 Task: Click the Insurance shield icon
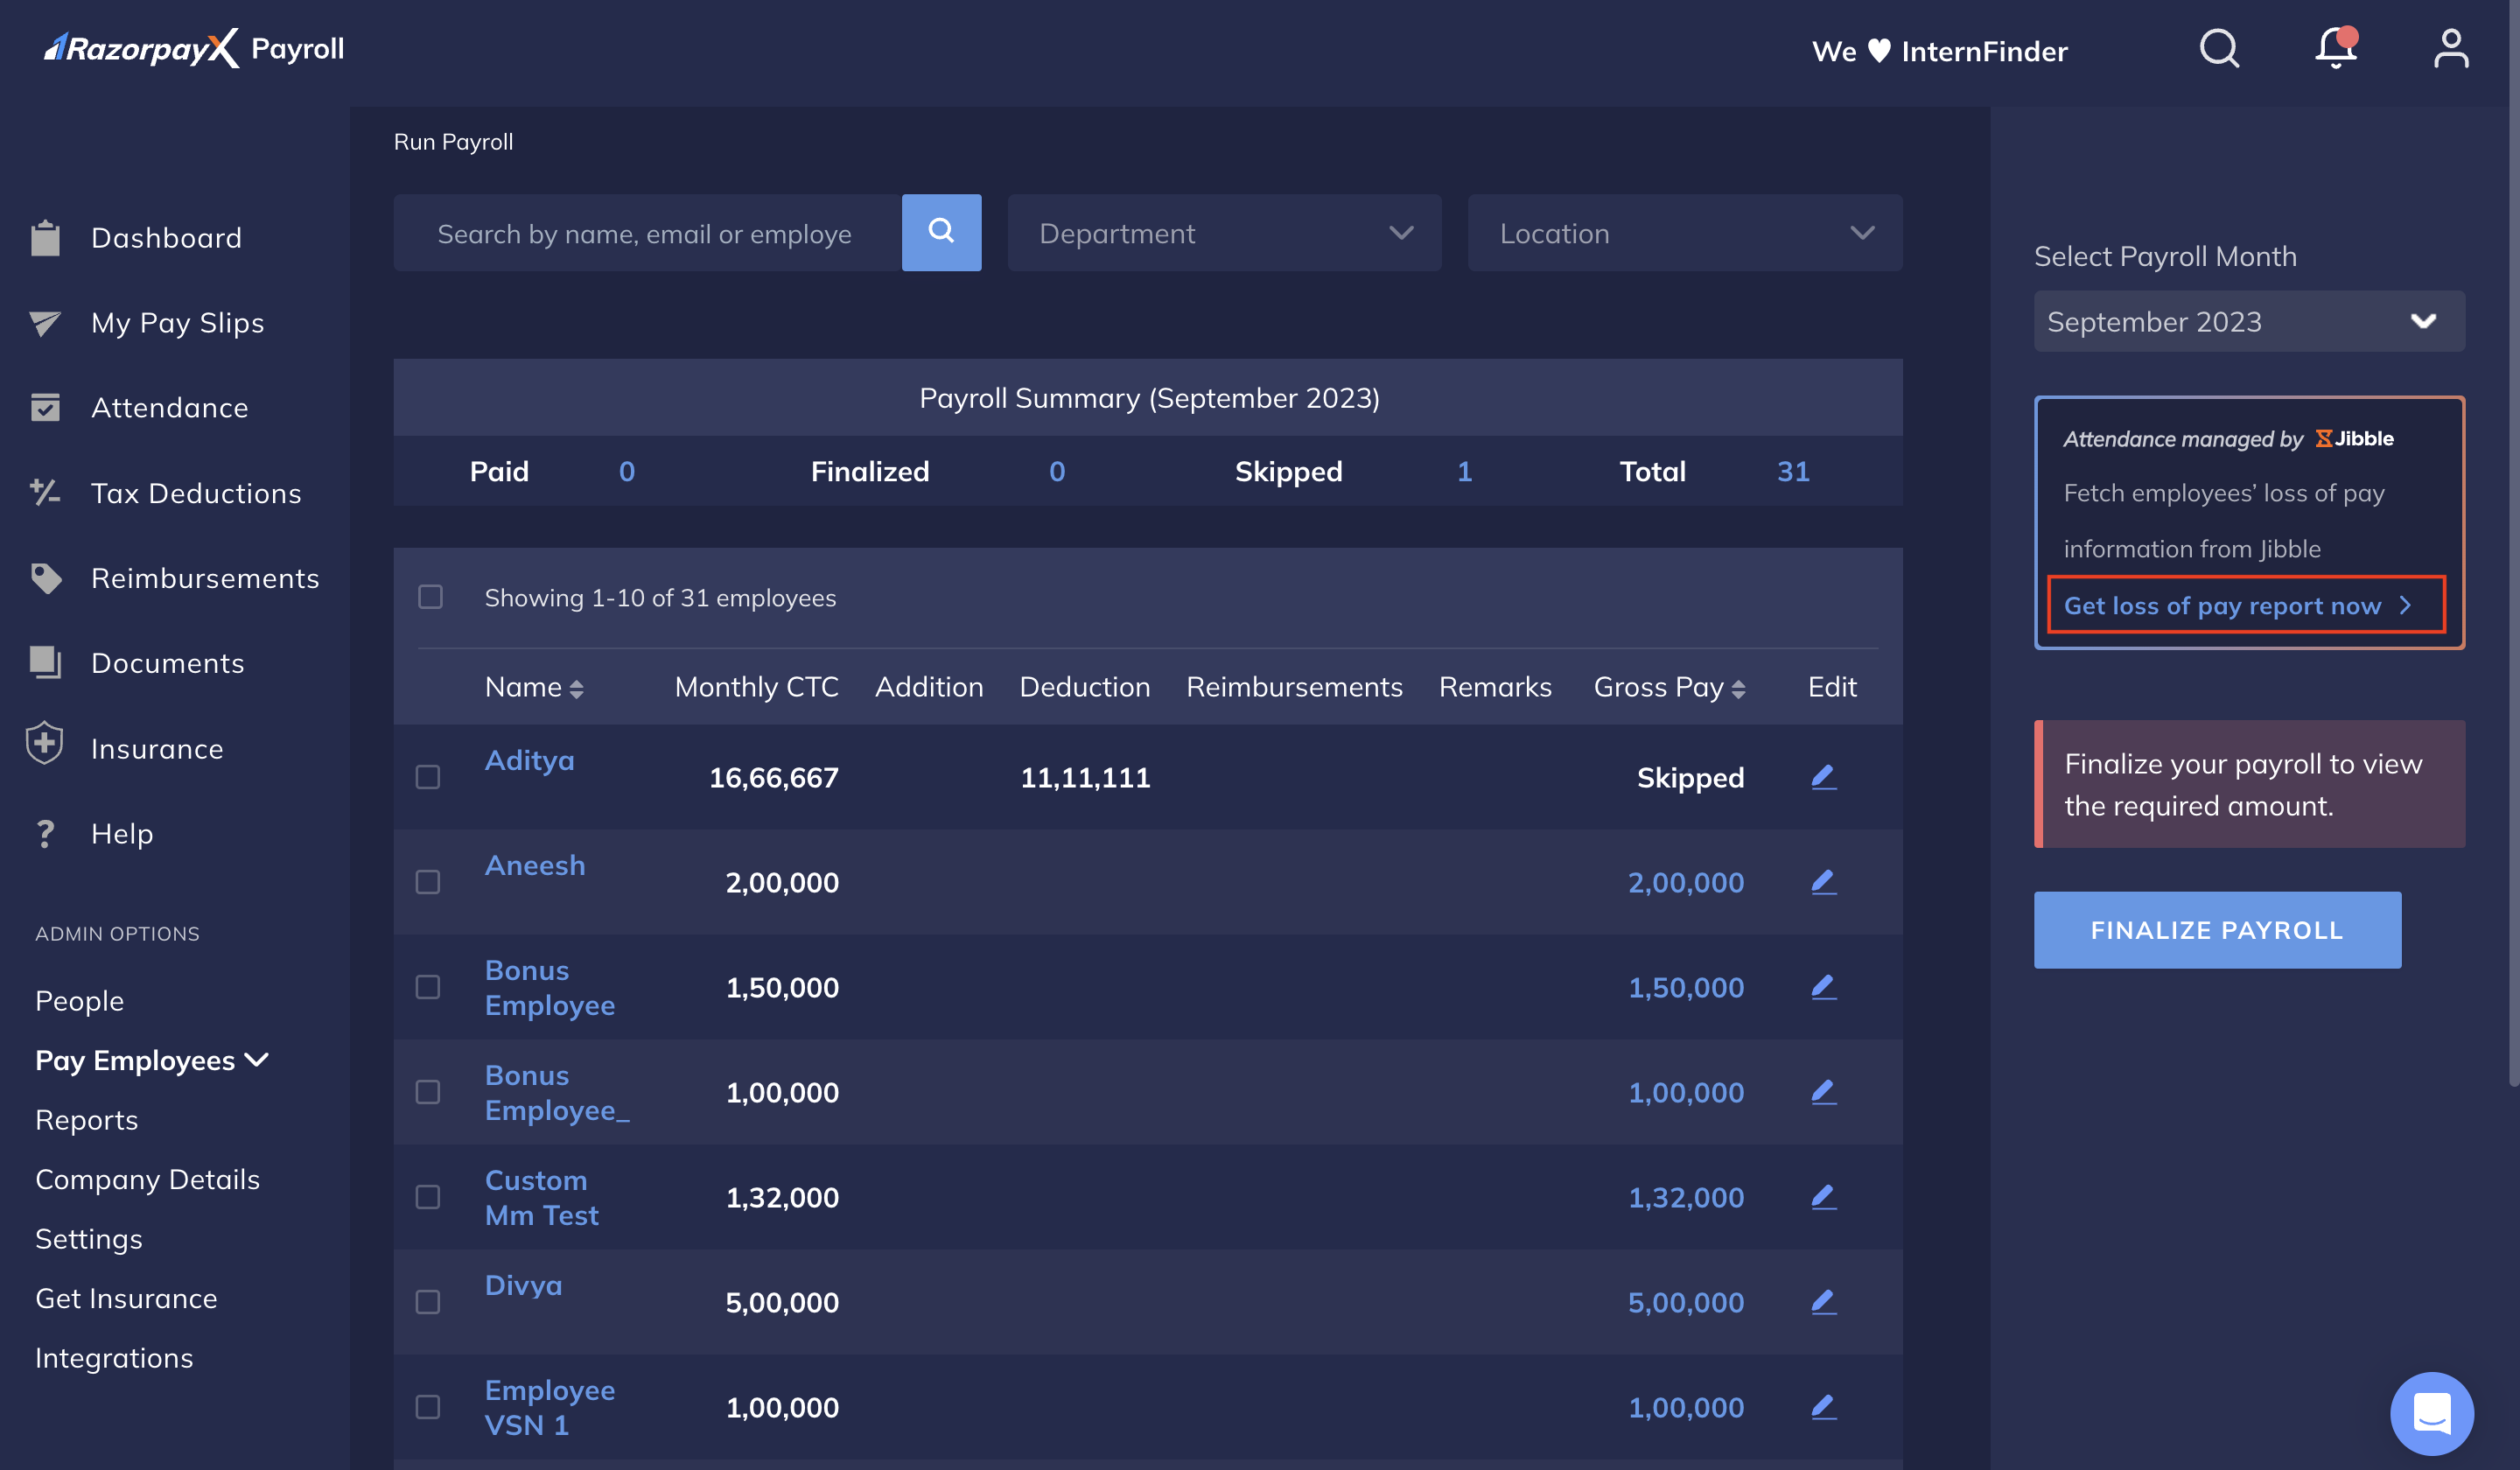pos(45,743)
